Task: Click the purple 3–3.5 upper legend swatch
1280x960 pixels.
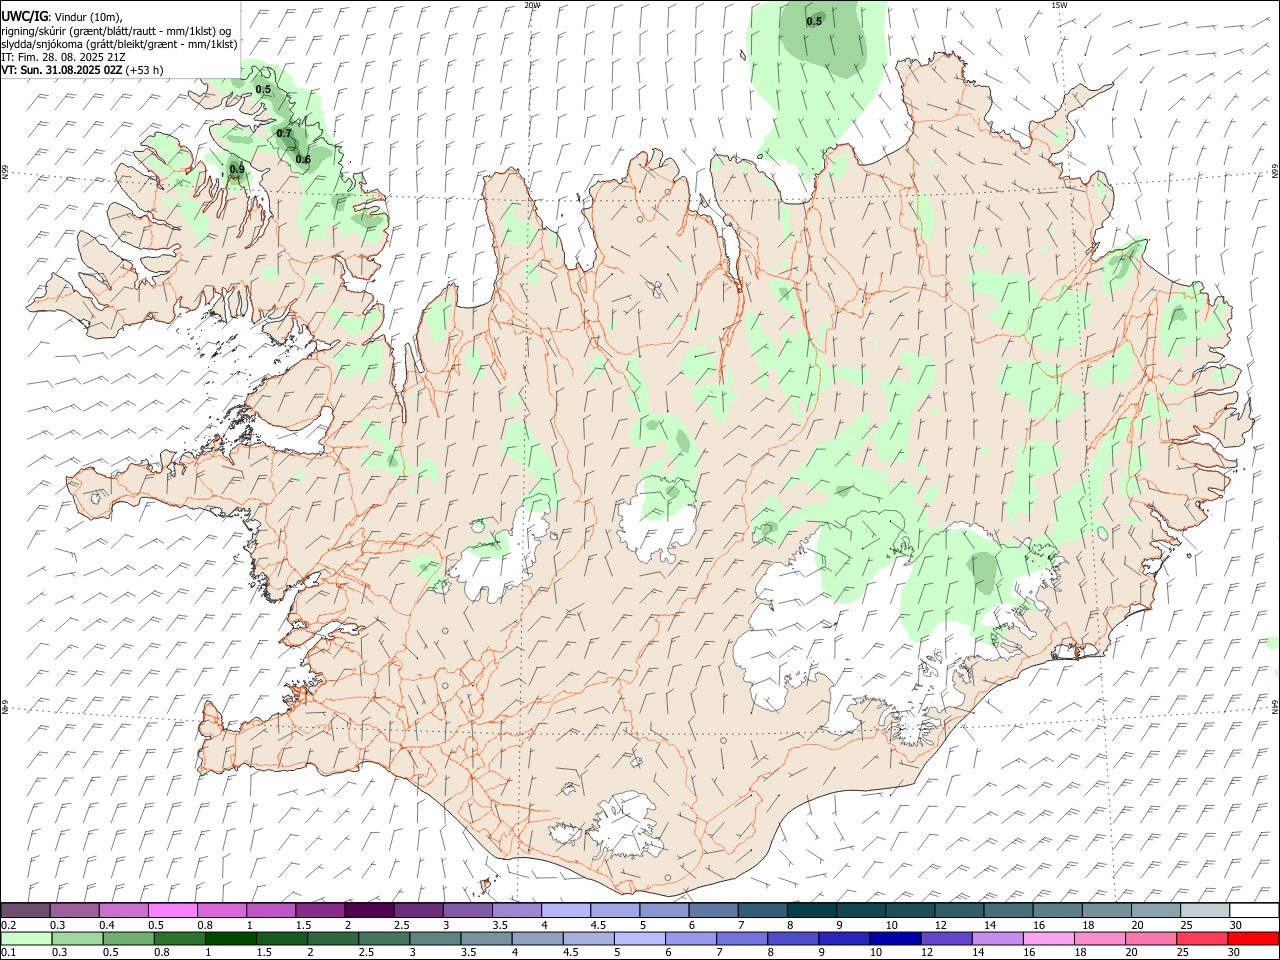Action: pyautogui.click(x=468, y=910)
